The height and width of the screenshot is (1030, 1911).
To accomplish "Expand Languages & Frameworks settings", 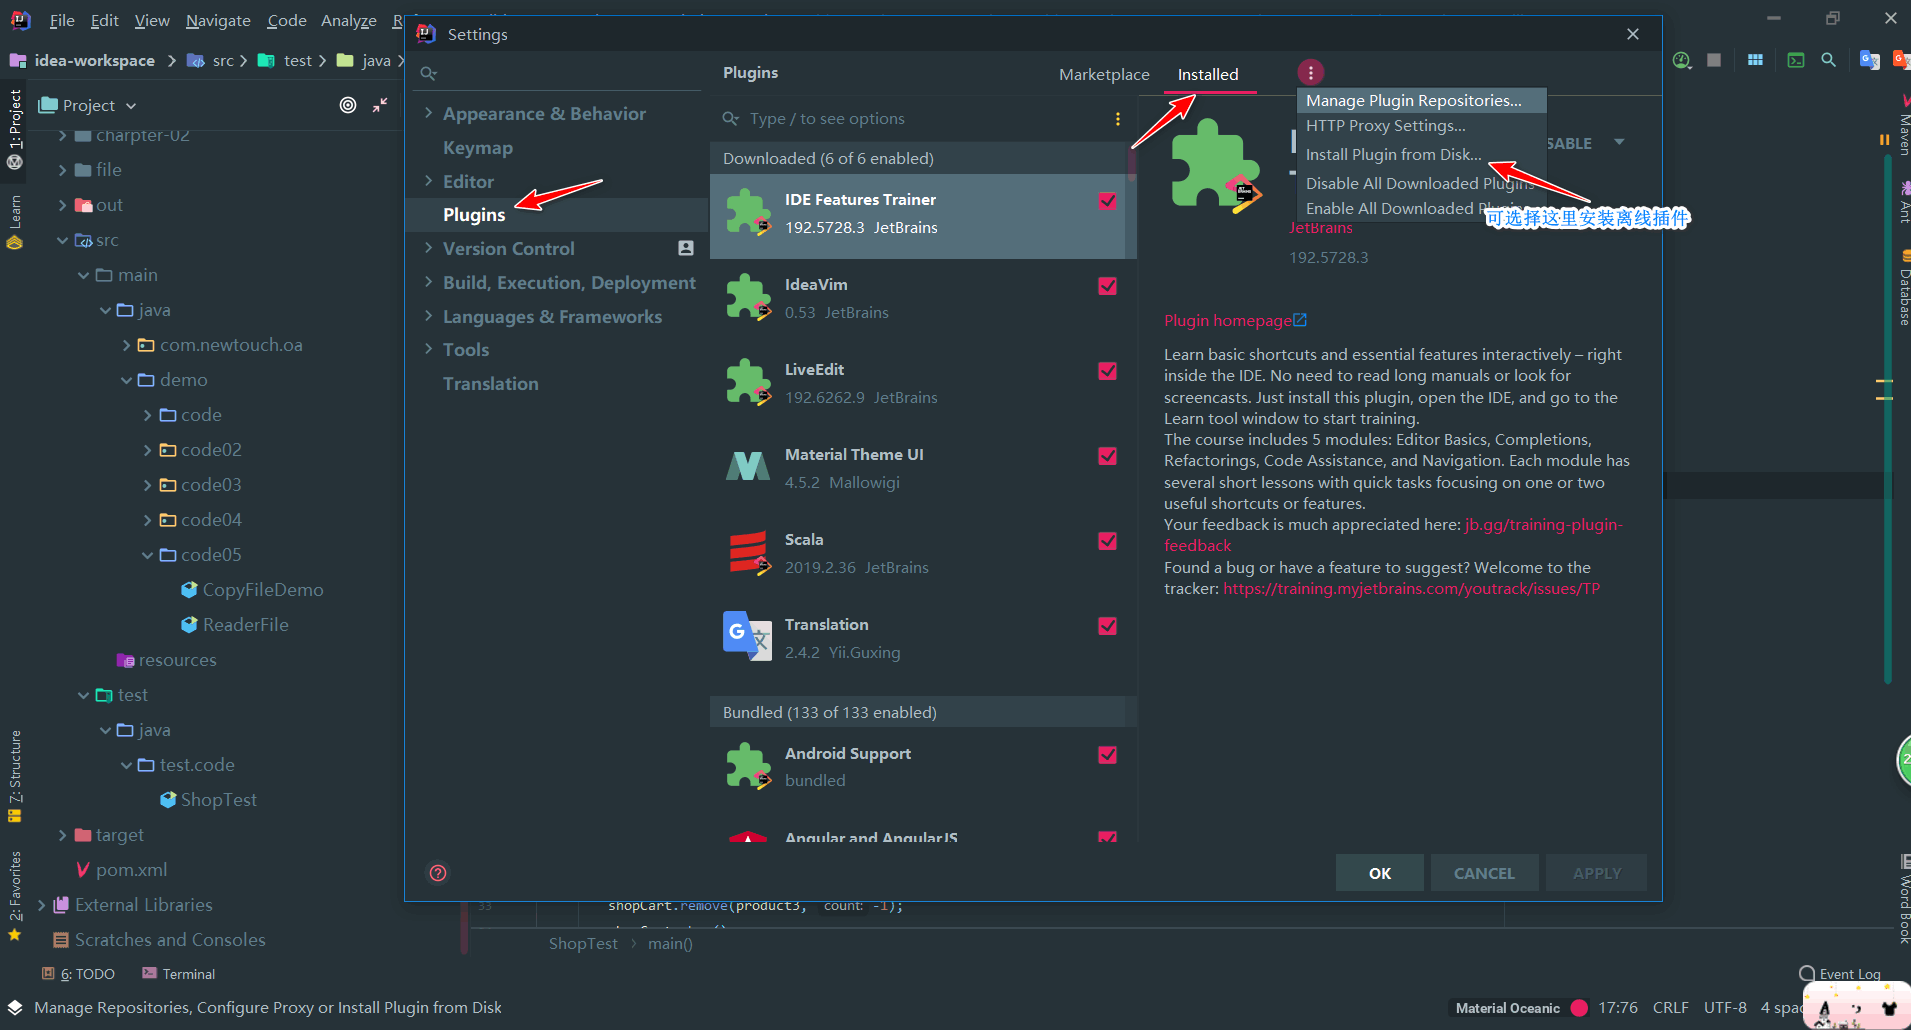I will tap(428, 316).
